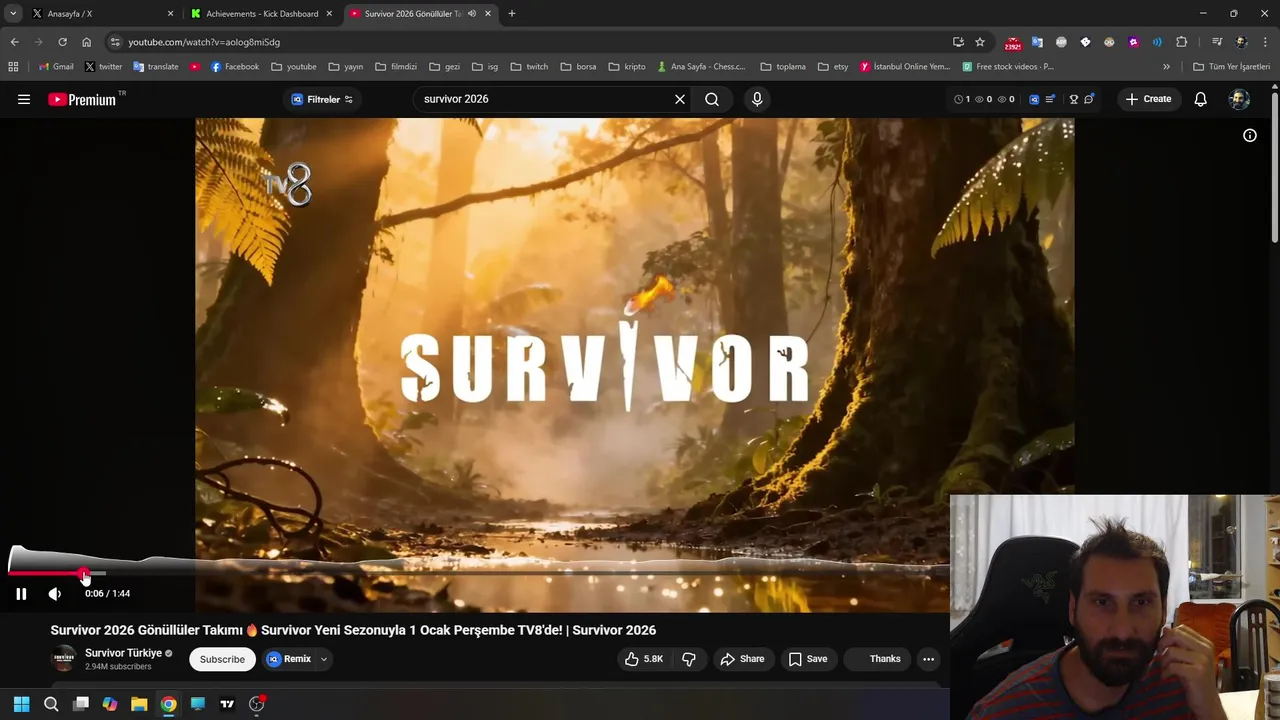
Task: Open the Gmail bookmark
Action: 56,67
